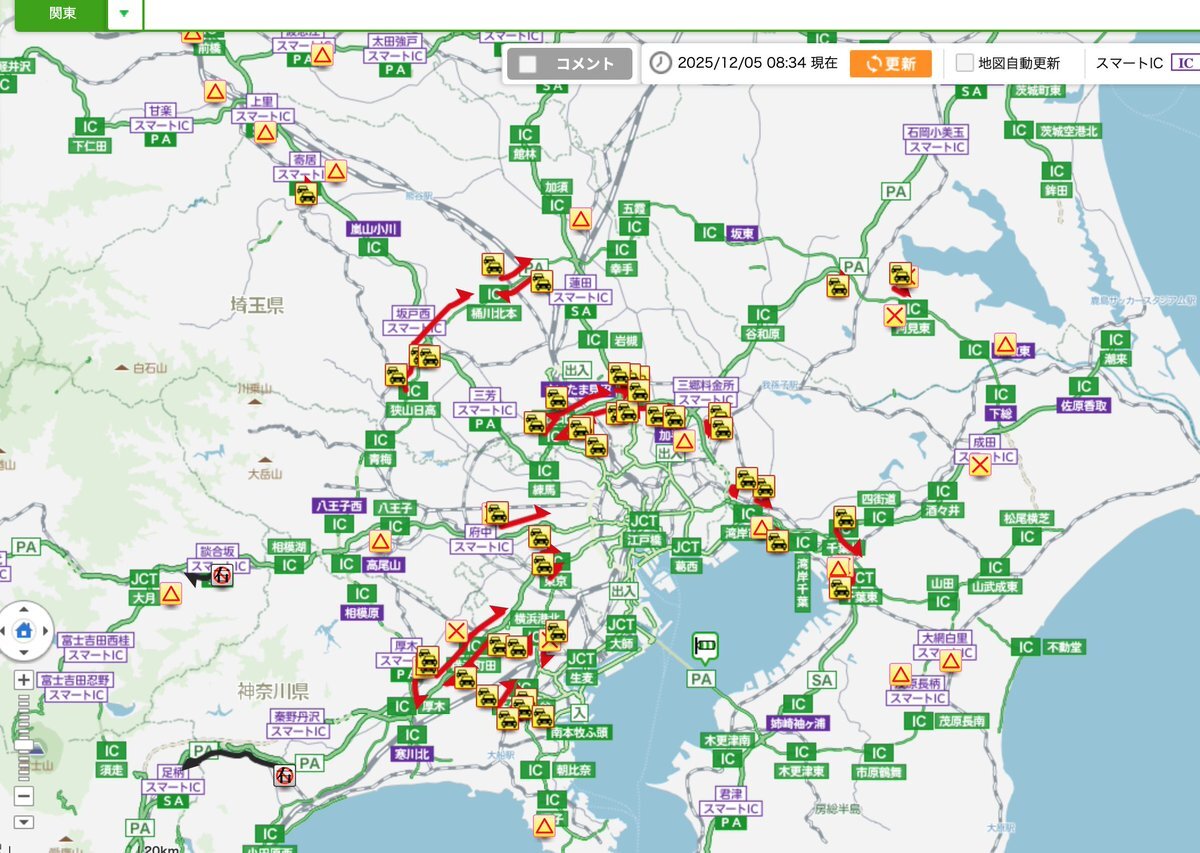Viewport: 1200px width, 853px height.
Task: Pan the map up with arrow
Action: (25, 609)
